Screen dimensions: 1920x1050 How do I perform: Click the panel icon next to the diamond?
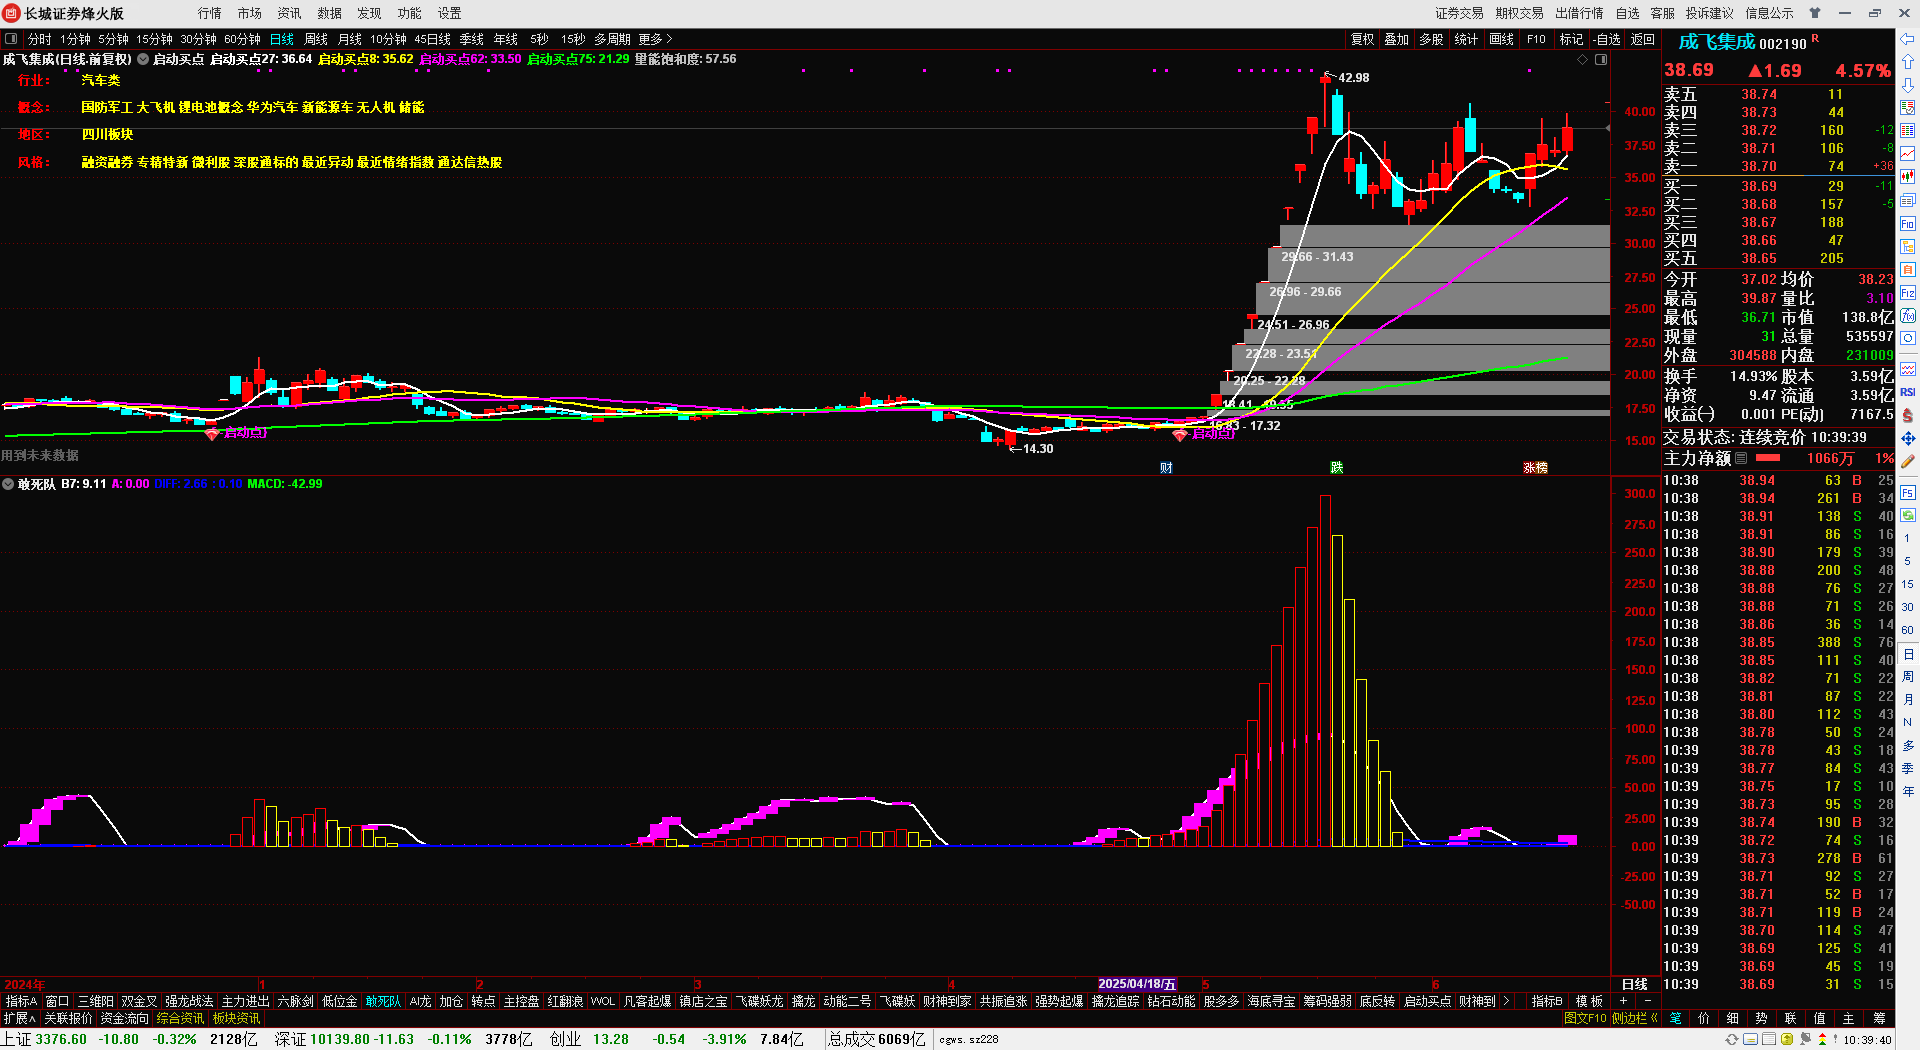1601,60
